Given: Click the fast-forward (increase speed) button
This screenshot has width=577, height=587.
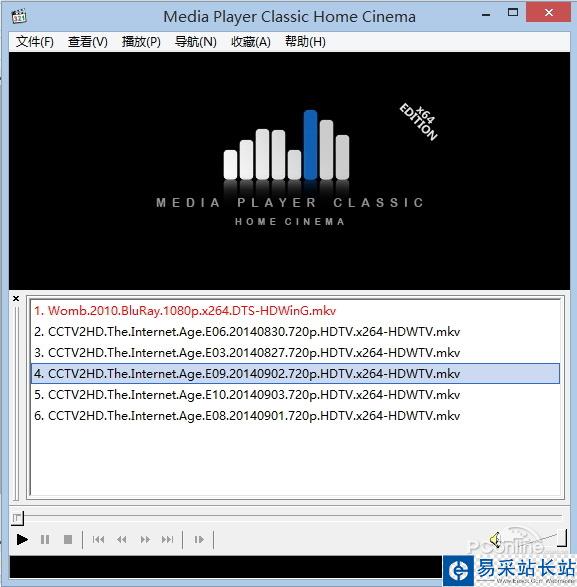Looking at the screenshot, I should pyautogui.click(x=145, y=539).
